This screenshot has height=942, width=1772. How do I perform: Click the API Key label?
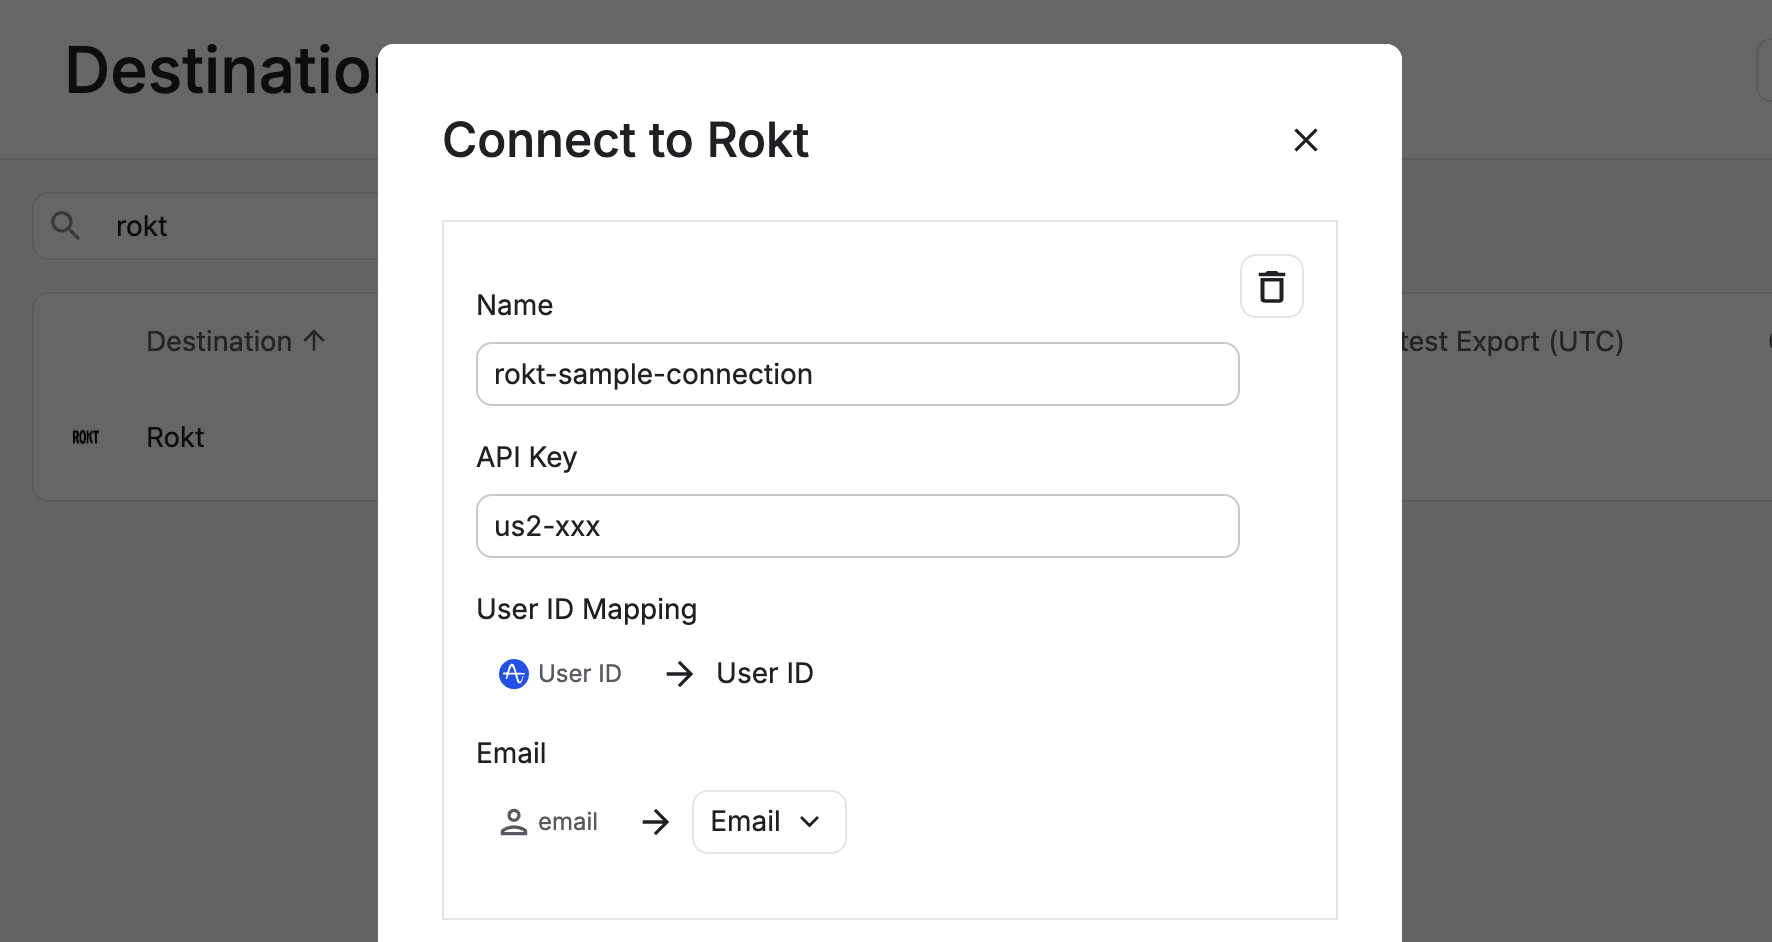tap(527, 457)
